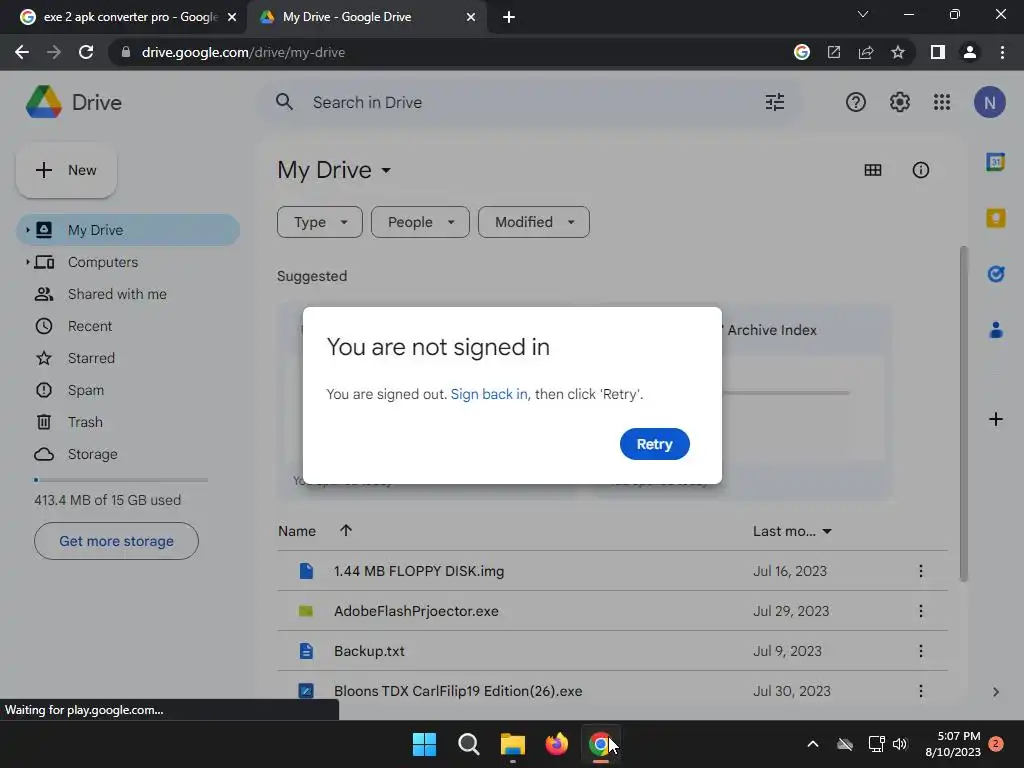Open the Chrome side panel icon

coord(937,52)
